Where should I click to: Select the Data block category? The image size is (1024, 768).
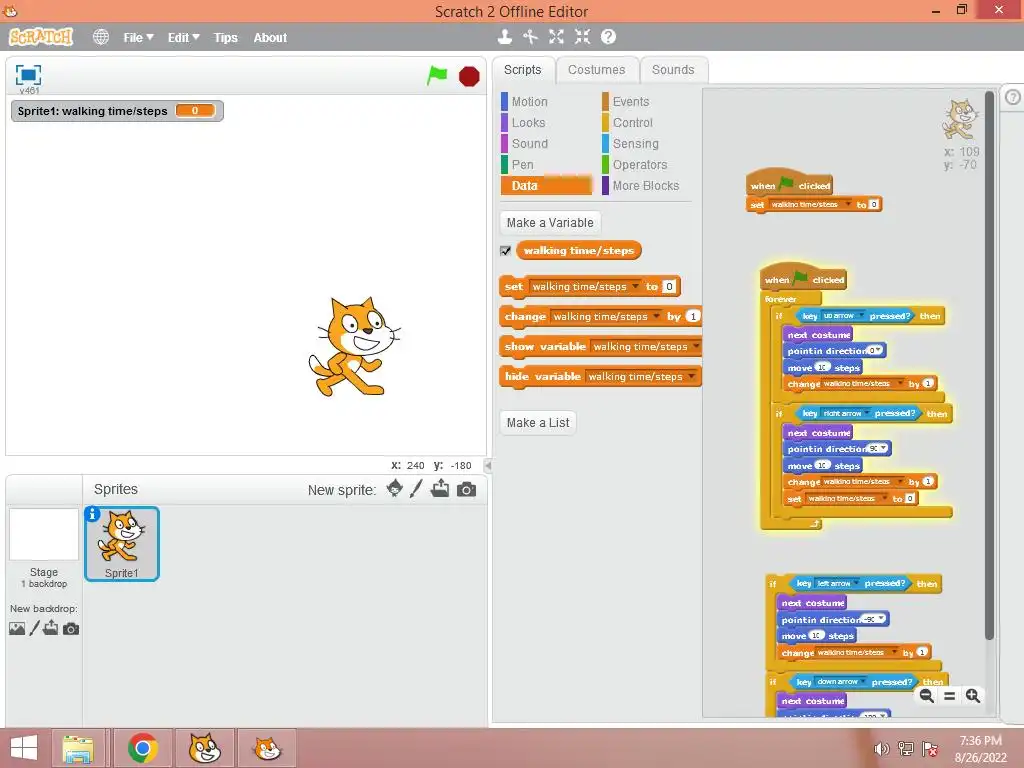pyautogui.click(x=546, y=185)
